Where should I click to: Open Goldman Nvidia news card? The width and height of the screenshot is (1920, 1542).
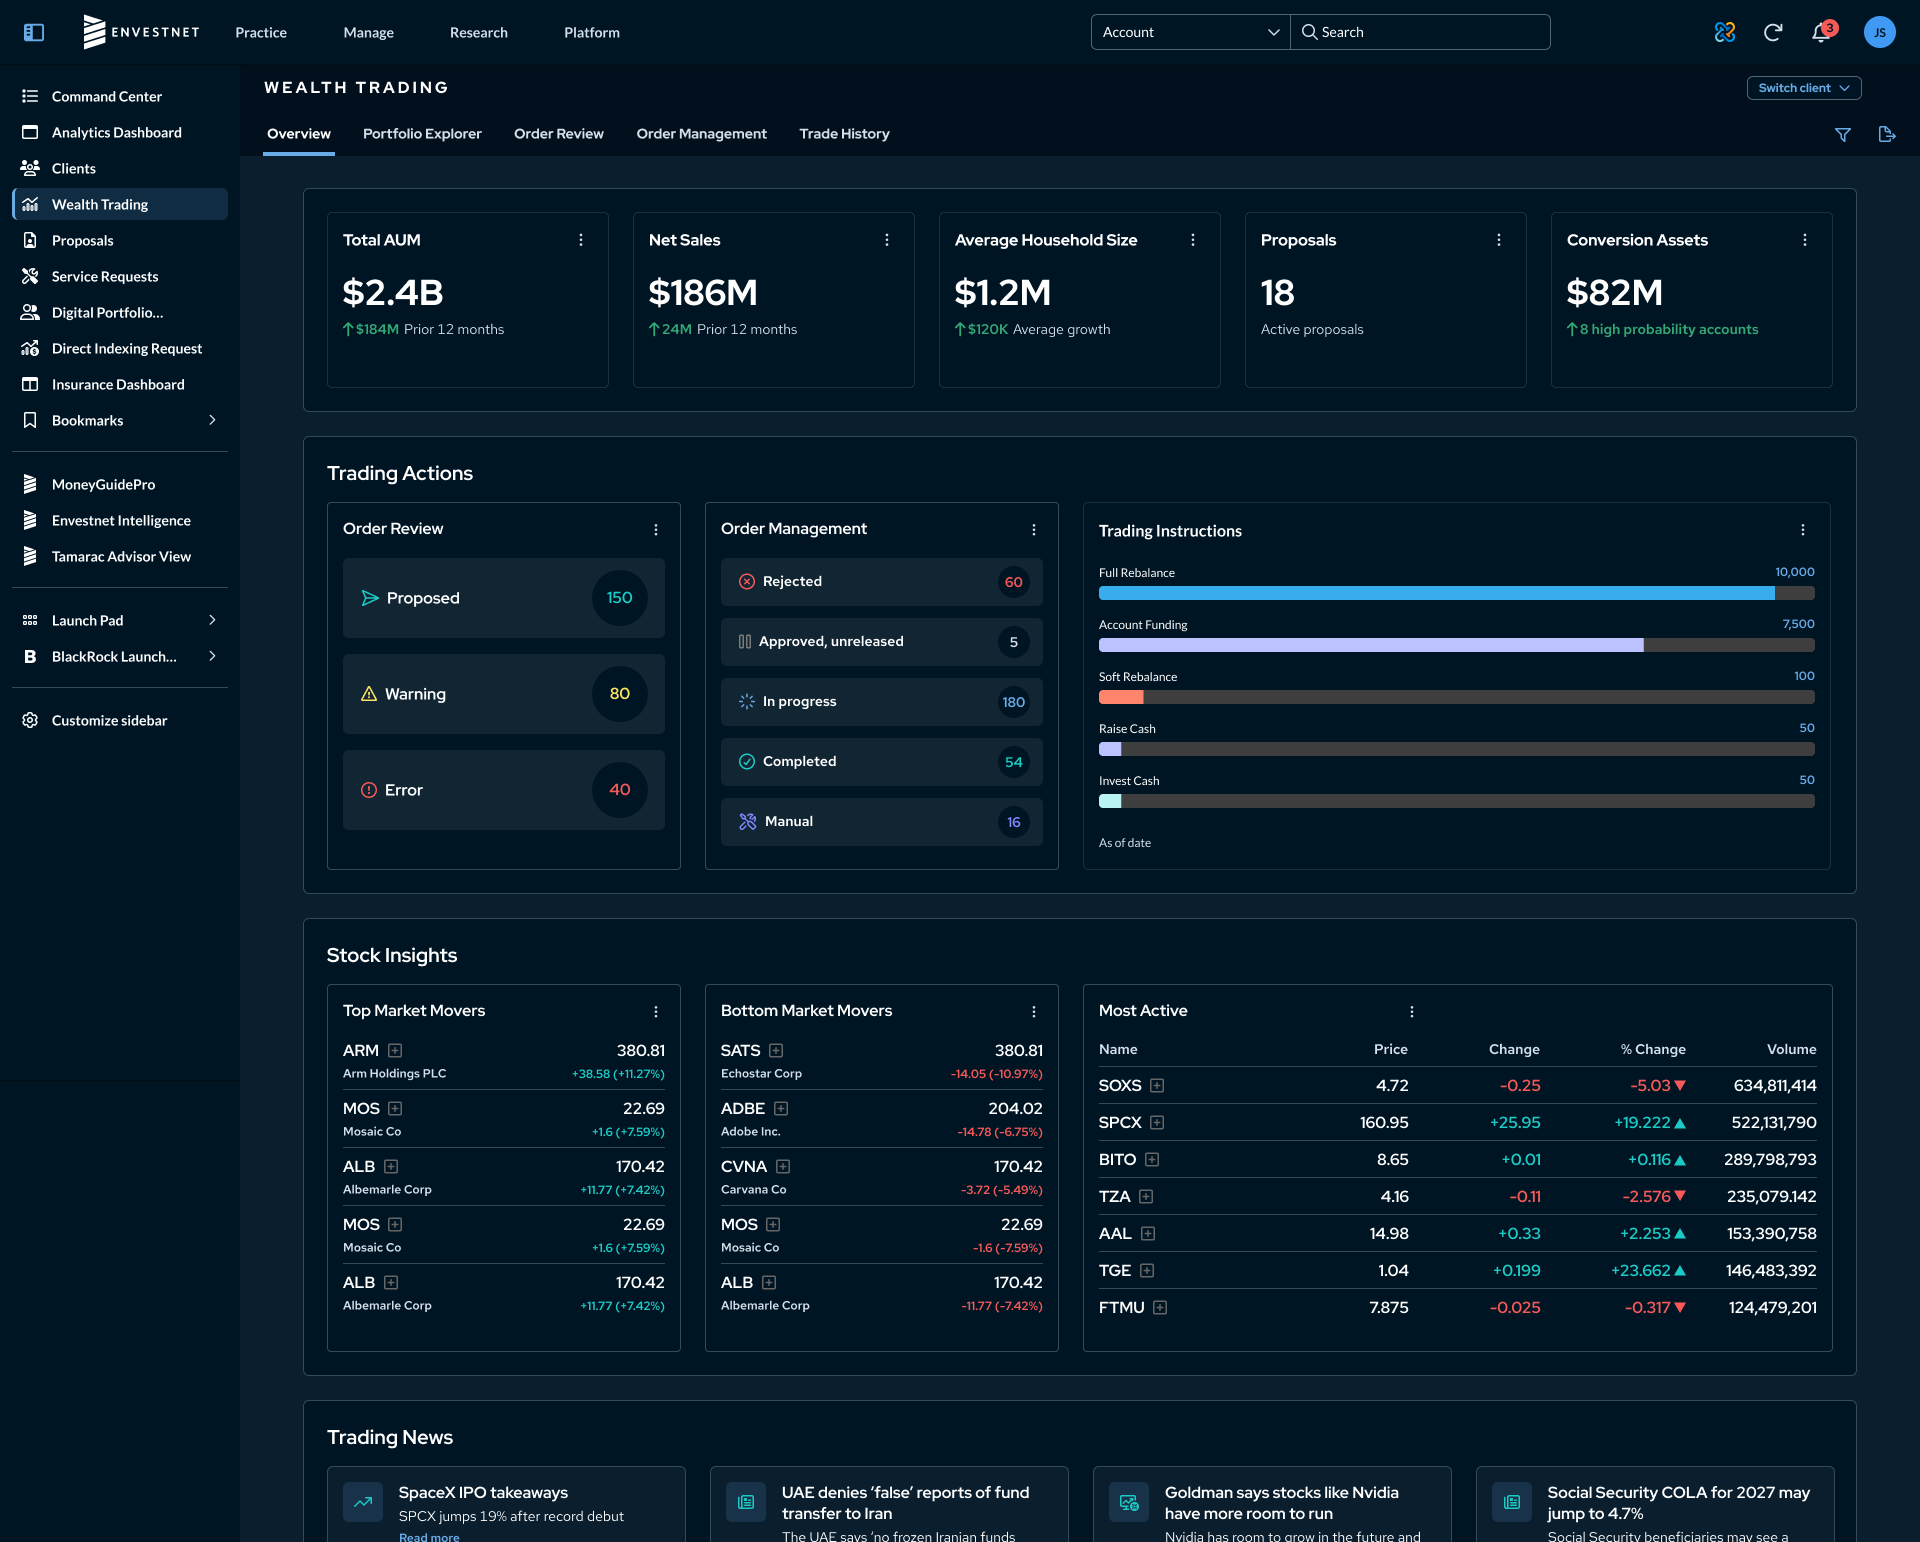click(x=1272, y=1504)
